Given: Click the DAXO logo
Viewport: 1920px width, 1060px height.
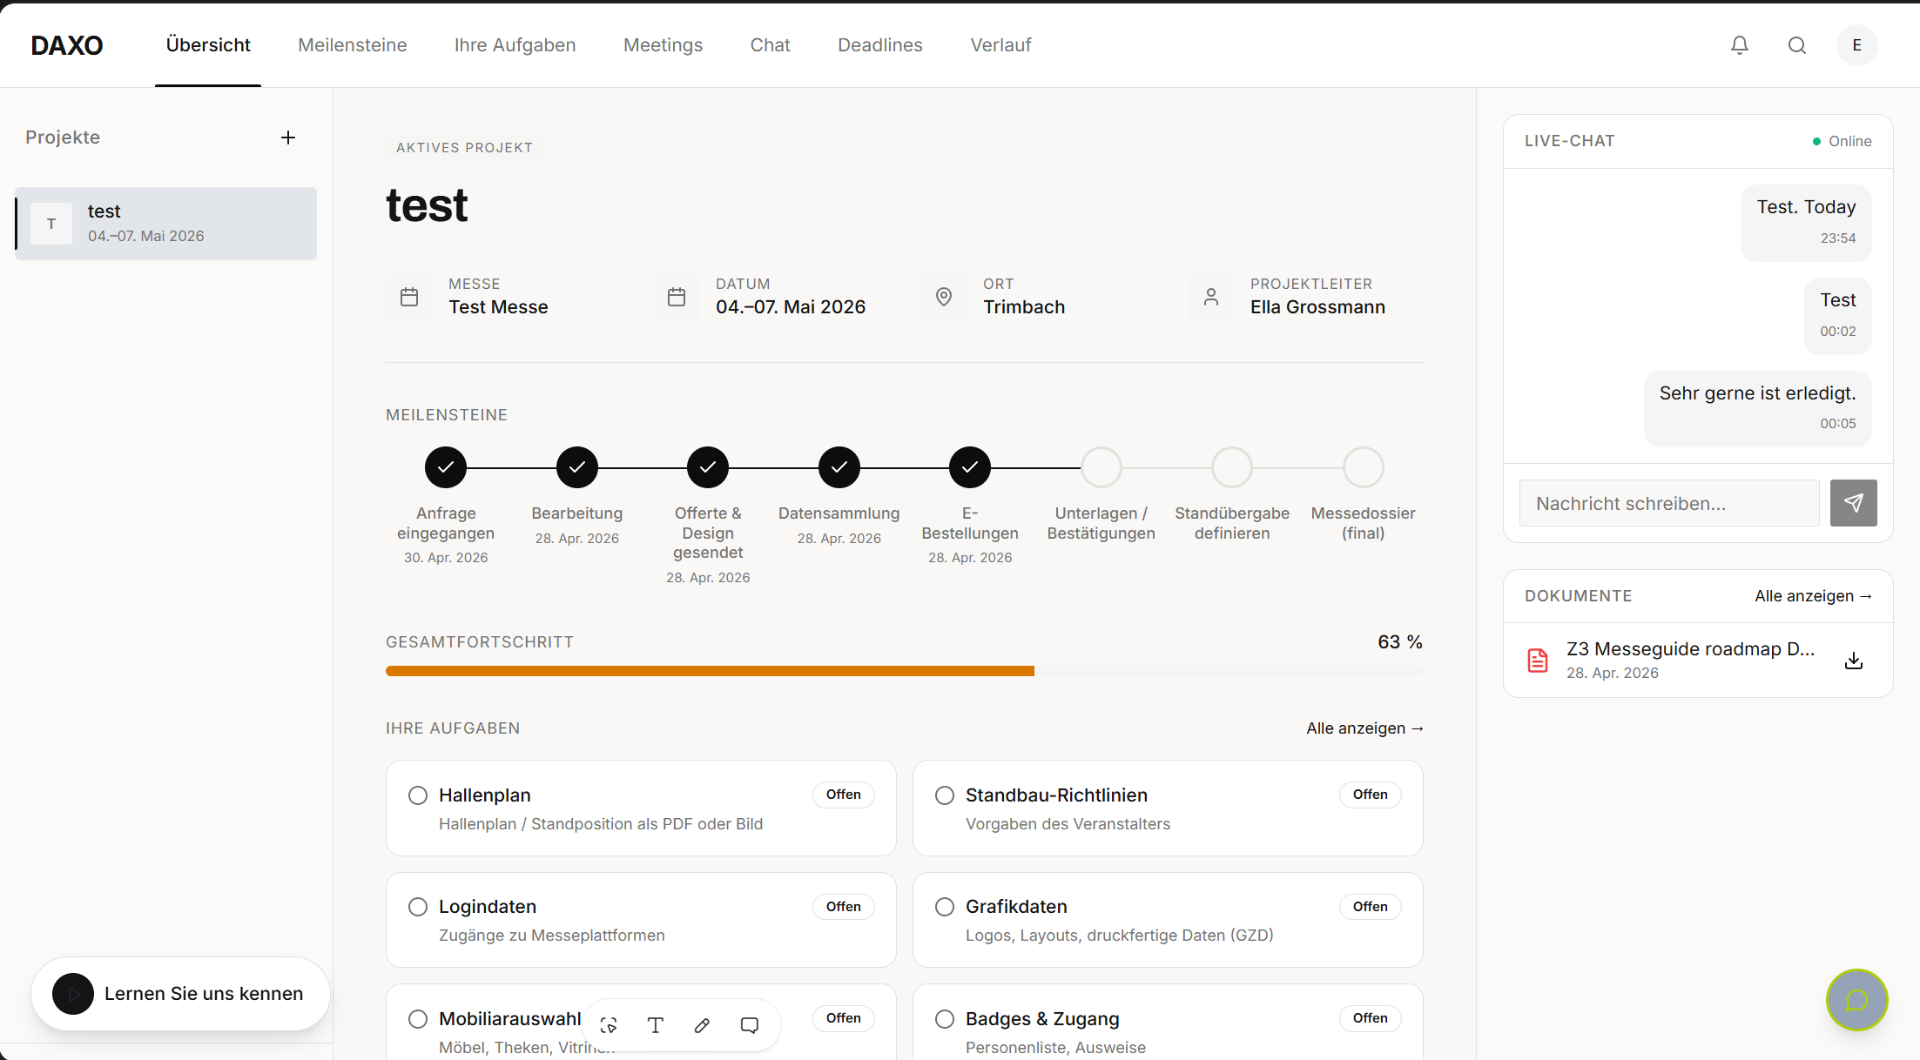Looking at the screenshot, I should tap(67, 45).
